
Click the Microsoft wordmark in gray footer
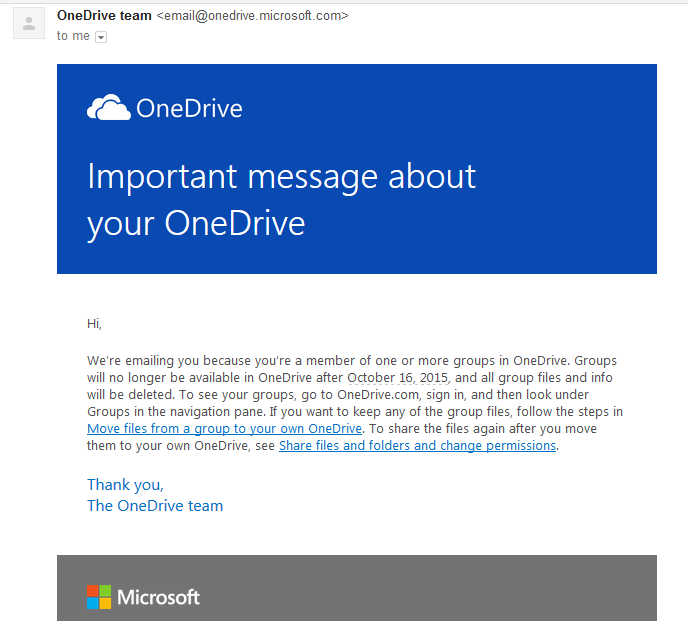[158, 597]
